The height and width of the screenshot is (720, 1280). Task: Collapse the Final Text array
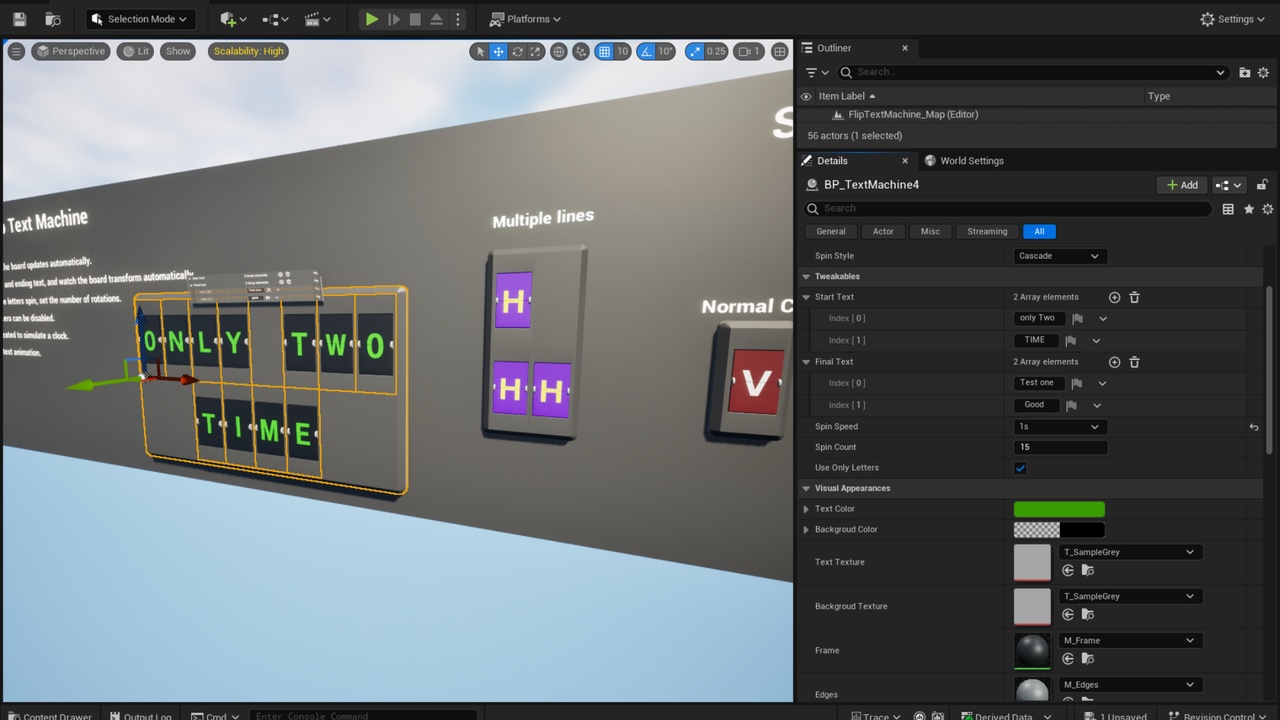(x=806, y=362)
